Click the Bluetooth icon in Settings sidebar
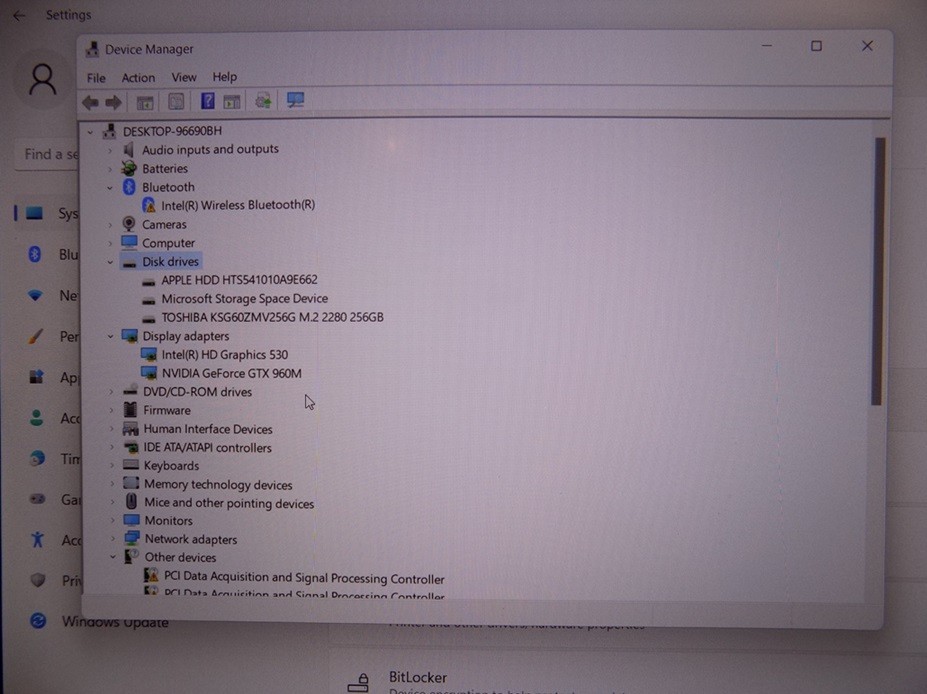 point(35,254)
